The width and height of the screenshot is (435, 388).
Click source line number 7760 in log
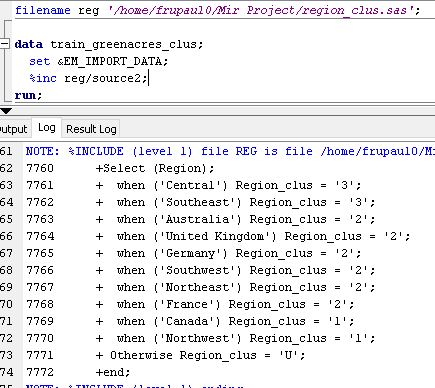40,168
